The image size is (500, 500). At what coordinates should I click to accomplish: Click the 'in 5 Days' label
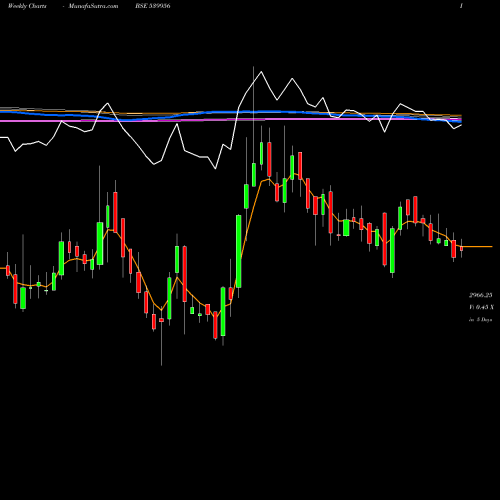480,319
